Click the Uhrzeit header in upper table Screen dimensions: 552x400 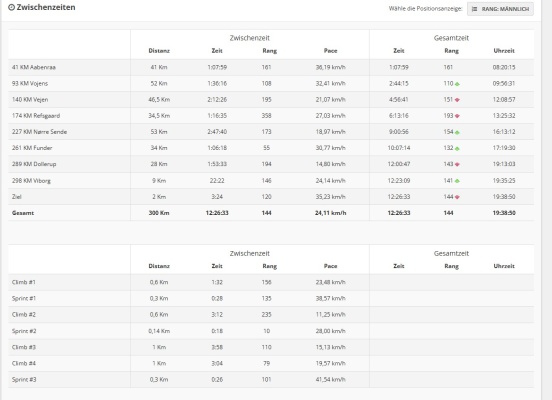tap(504, 51)
